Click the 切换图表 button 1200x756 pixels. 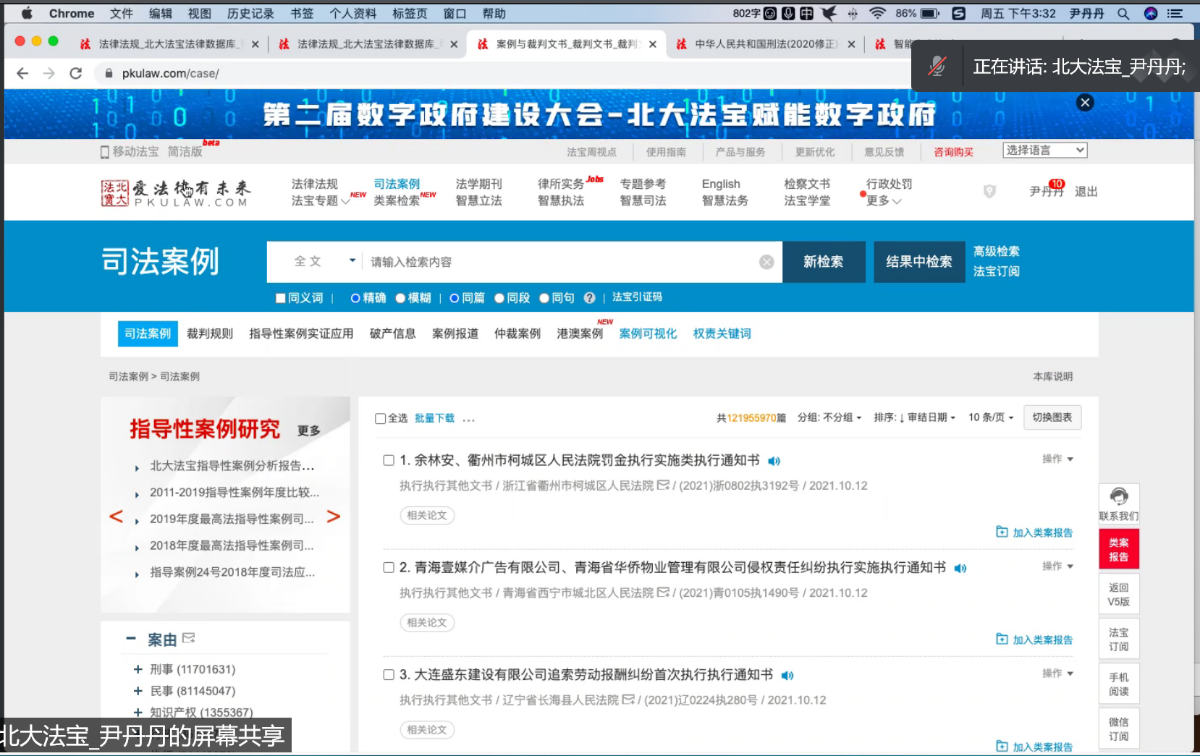[1052, 418]
